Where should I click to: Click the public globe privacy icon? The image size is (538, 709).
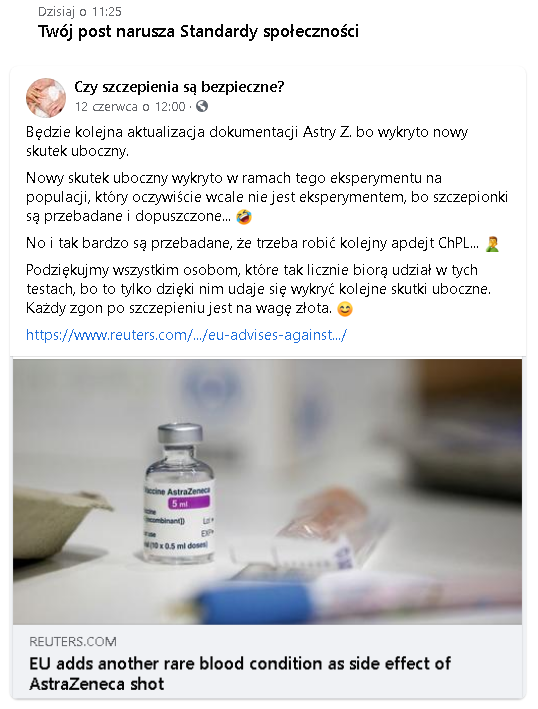(202, 107)
